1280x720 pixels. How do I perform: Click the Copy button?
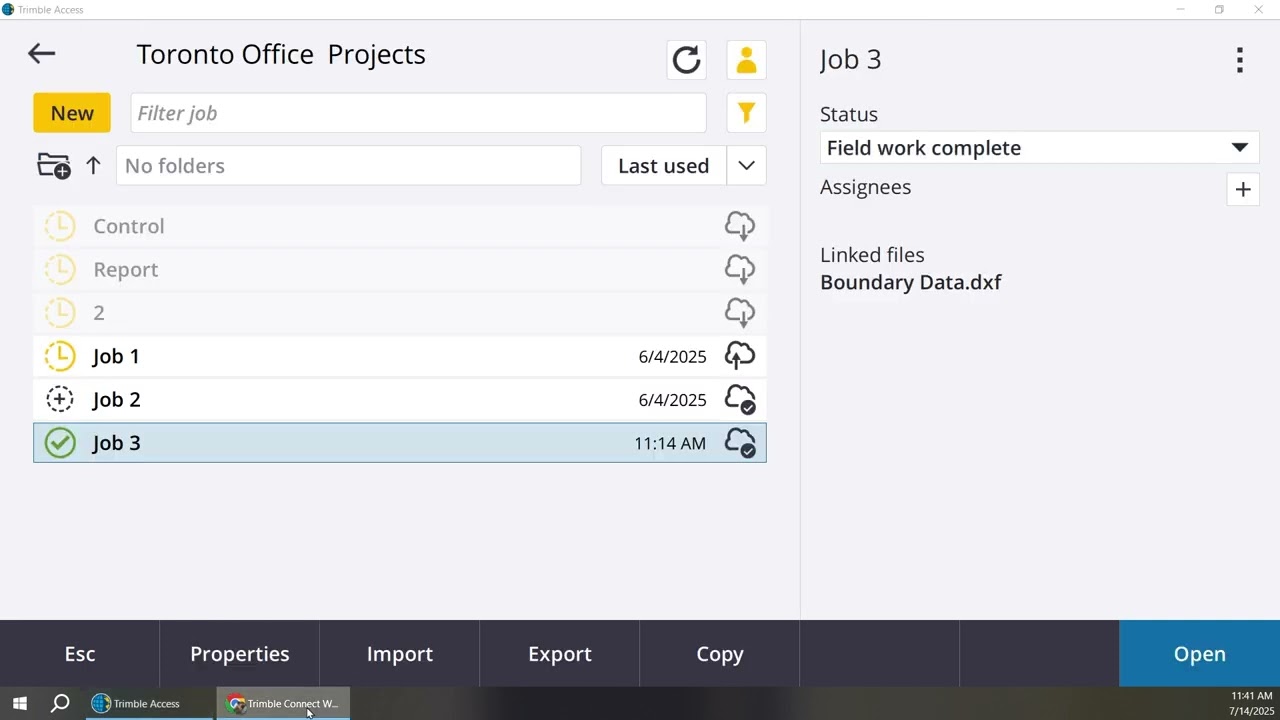click(x=720, y=654)
